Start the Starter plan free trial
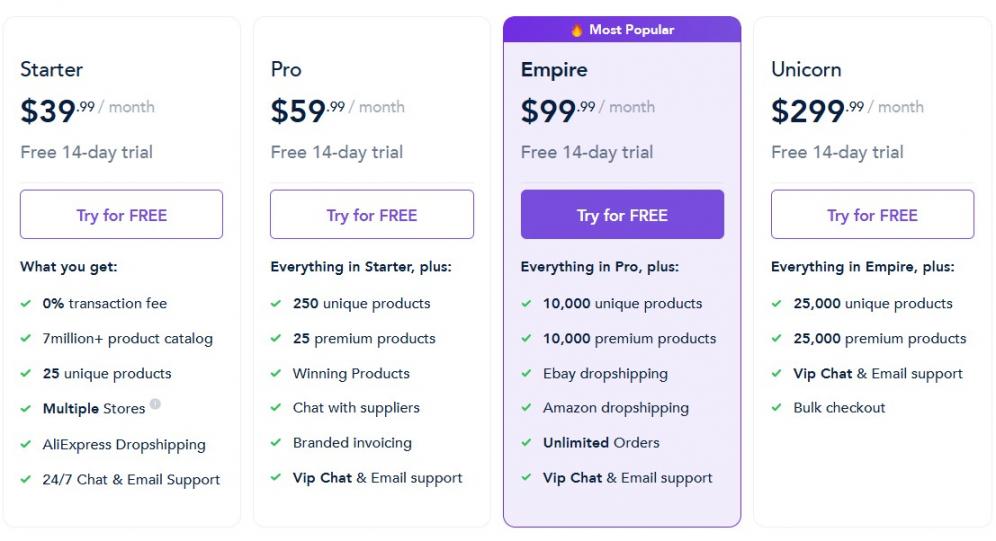996x541 pixels. point(121,215)
